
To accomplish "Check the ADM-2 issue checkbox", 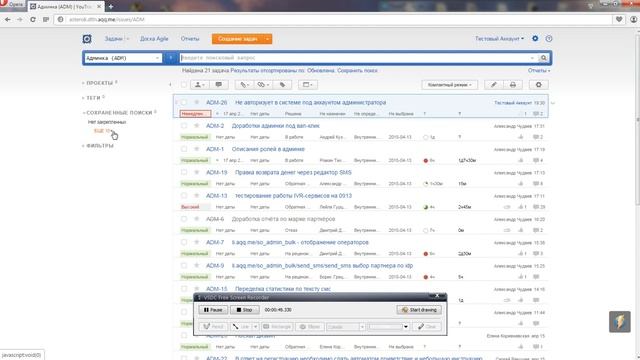I will point(184,125).
